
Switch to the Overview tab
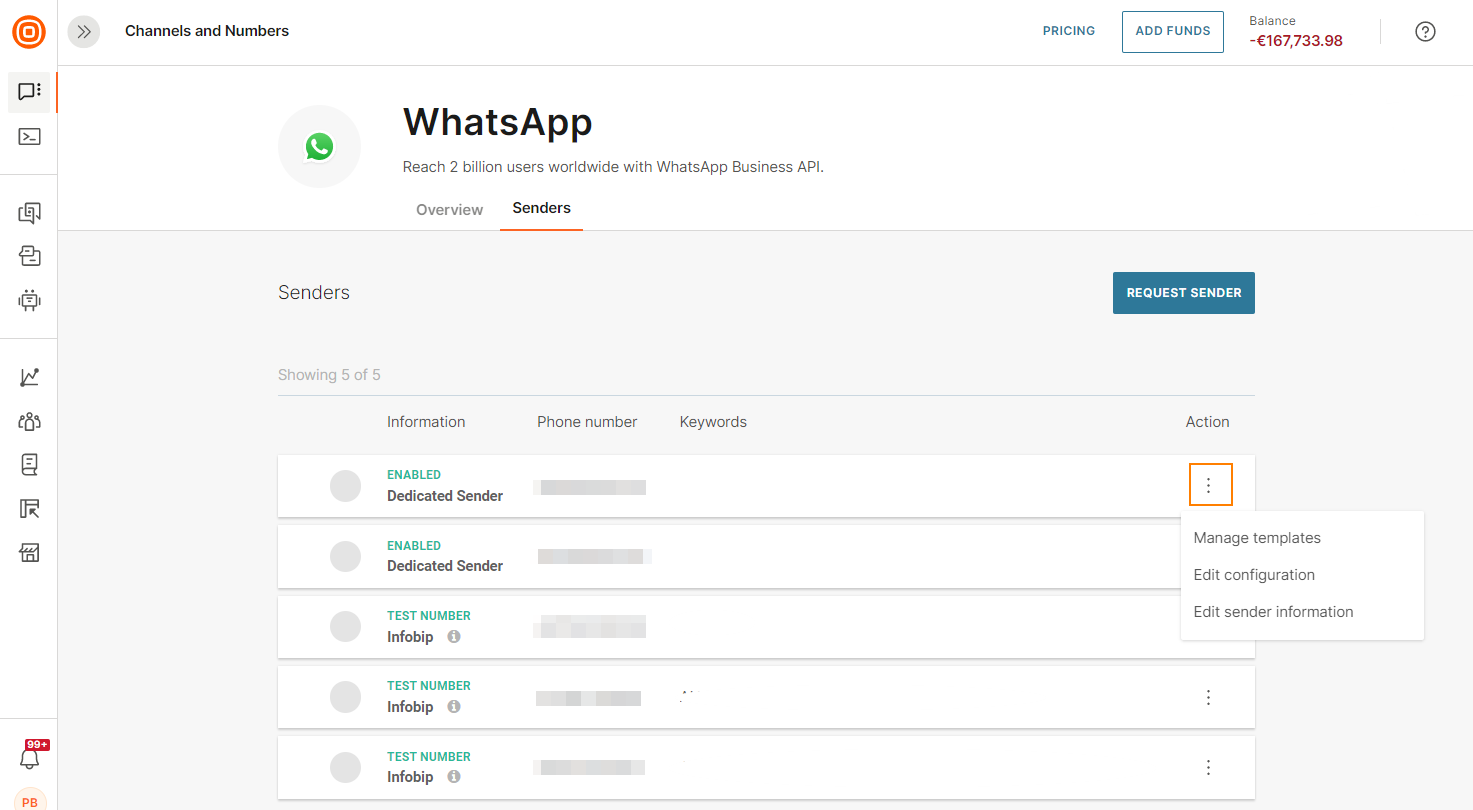click(x=449, y=210)
